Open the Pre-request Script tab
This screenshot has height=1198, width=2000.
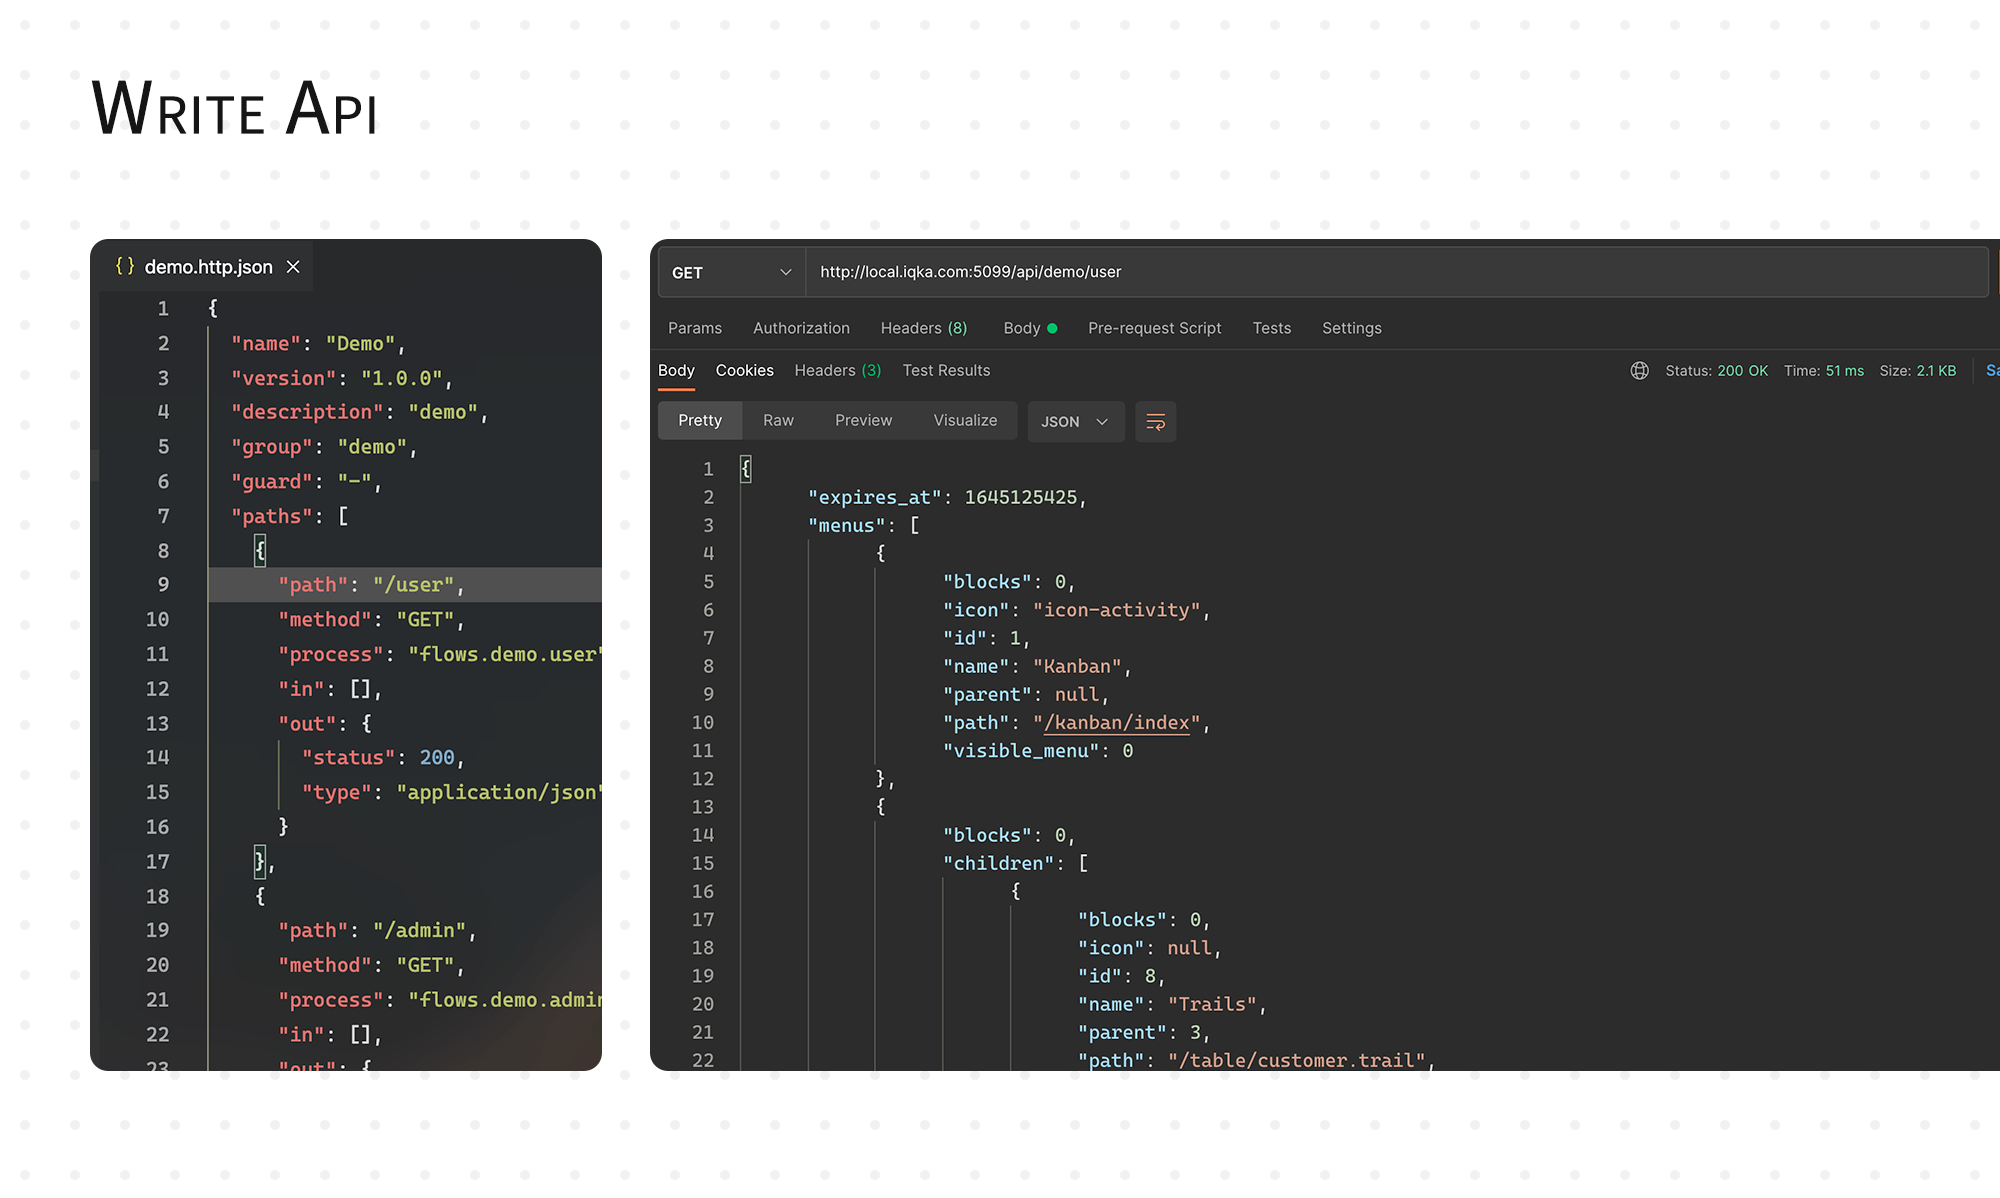[1154, 327]
